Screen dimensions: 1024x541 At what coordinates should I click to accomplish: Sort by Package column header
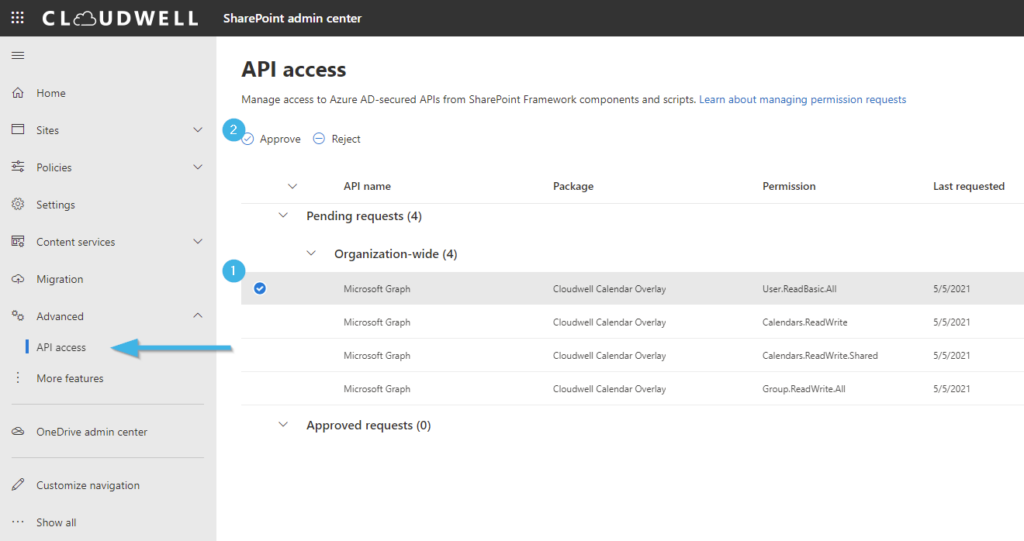[573, 186]
